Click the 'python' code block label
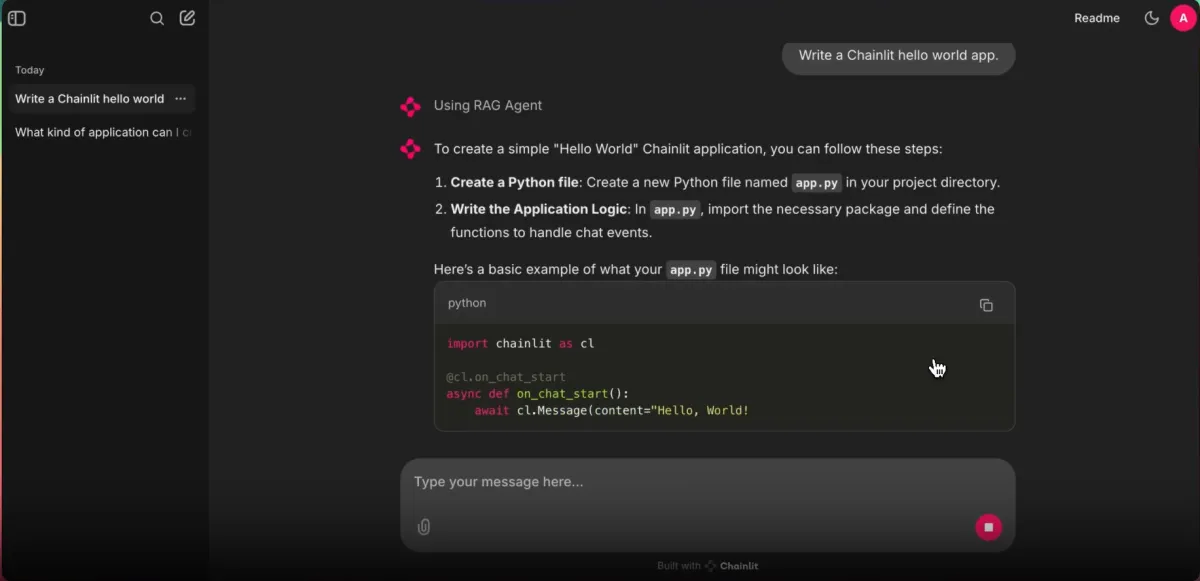The width and height of the screenshot is (1200, 581). tap(467, 303)
